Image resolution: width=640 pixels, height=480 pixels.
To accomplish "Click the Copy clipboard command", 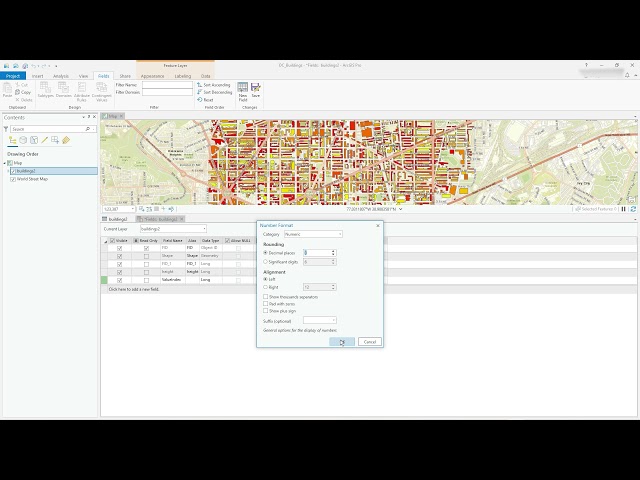I will pyautogui.click(x=23, y=92).
